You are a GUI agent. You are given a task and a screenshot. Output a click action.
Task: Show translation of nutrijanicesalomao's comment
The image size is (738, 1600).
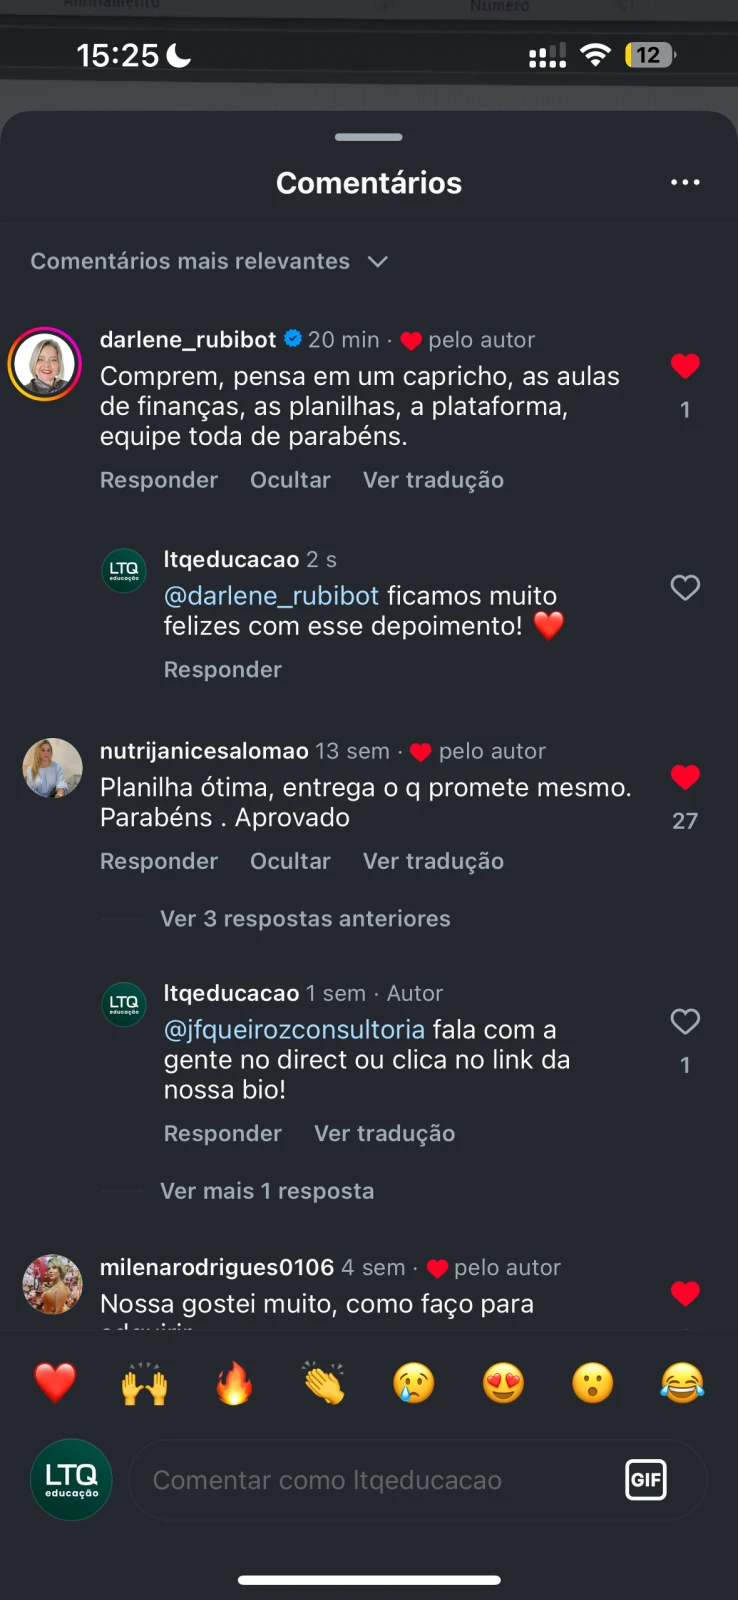[433, 861]
